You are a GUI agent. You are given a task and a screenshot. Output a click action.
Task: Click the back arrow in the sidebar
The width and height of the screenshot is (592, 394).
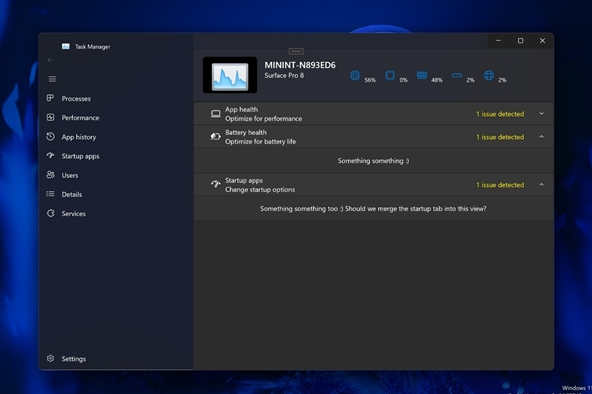(x=50, y=60)
